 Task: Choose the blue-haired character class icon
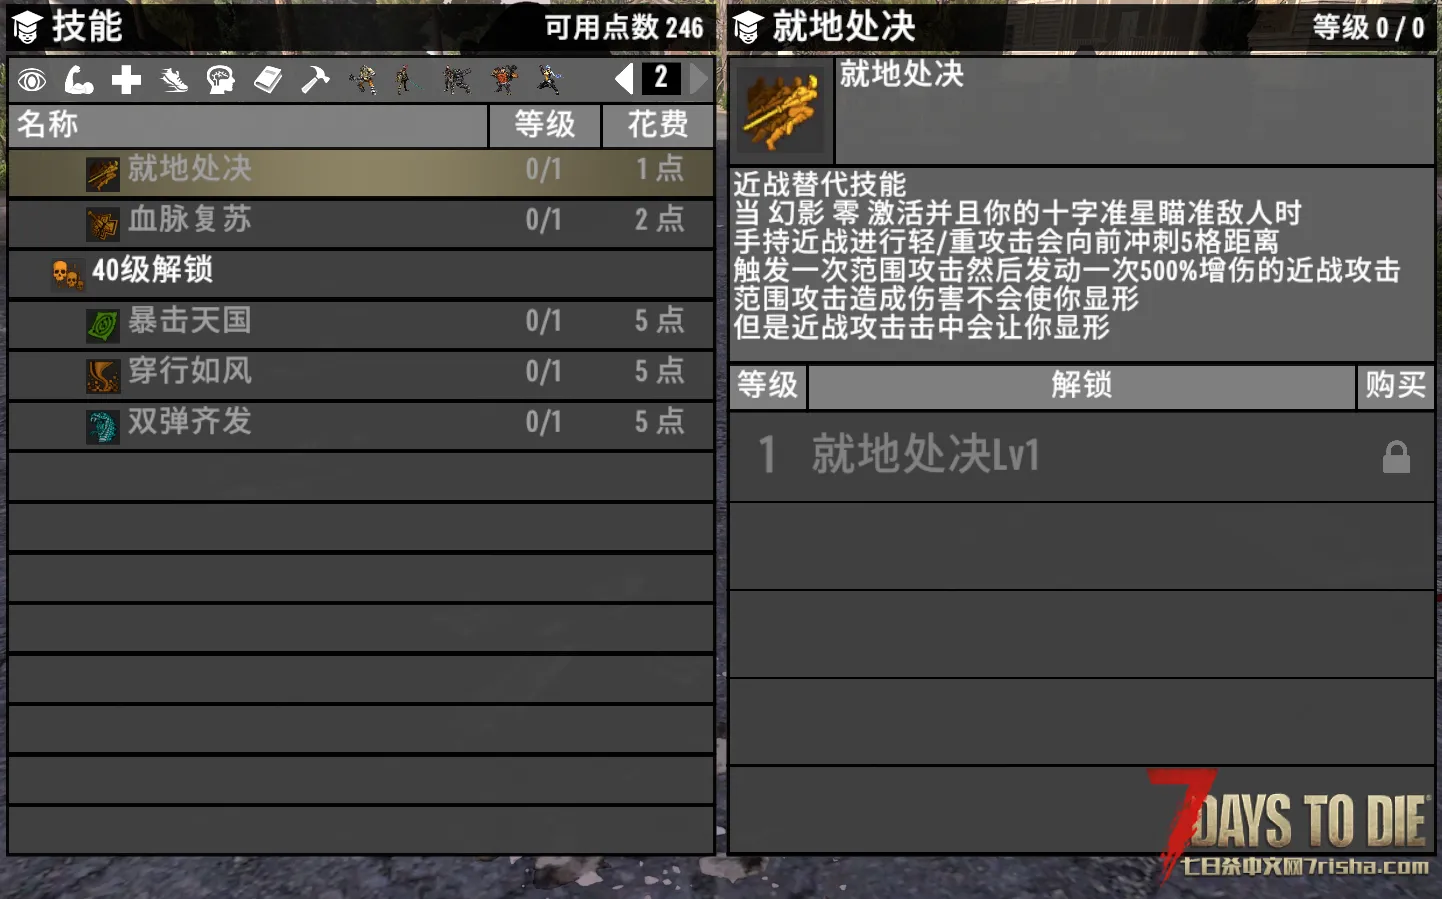pos(550,79)
